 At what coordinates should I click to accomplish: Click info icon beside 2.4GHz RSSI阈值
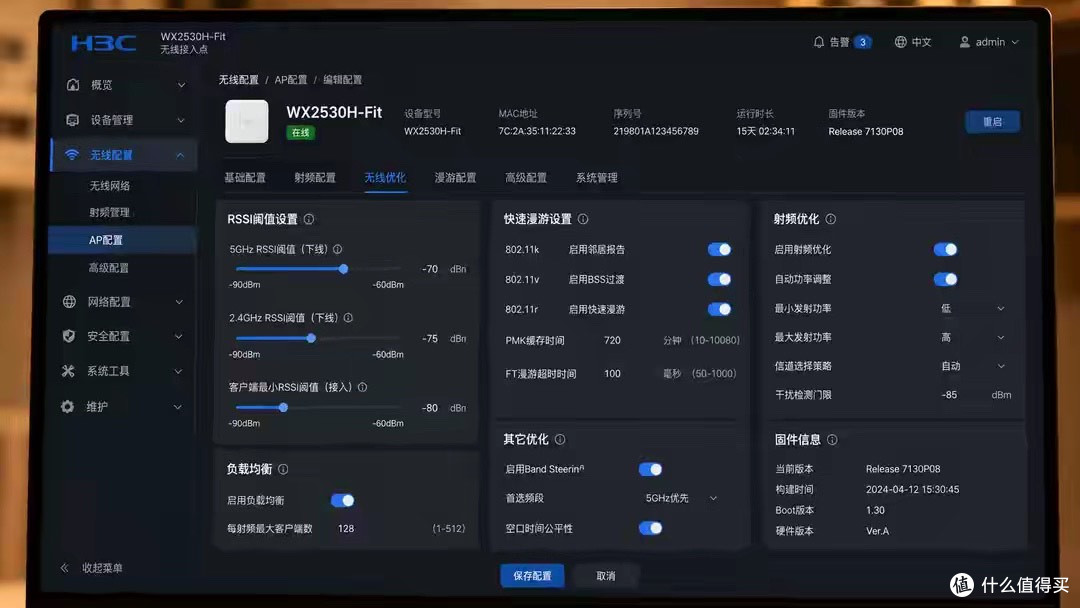click(348, 317)
